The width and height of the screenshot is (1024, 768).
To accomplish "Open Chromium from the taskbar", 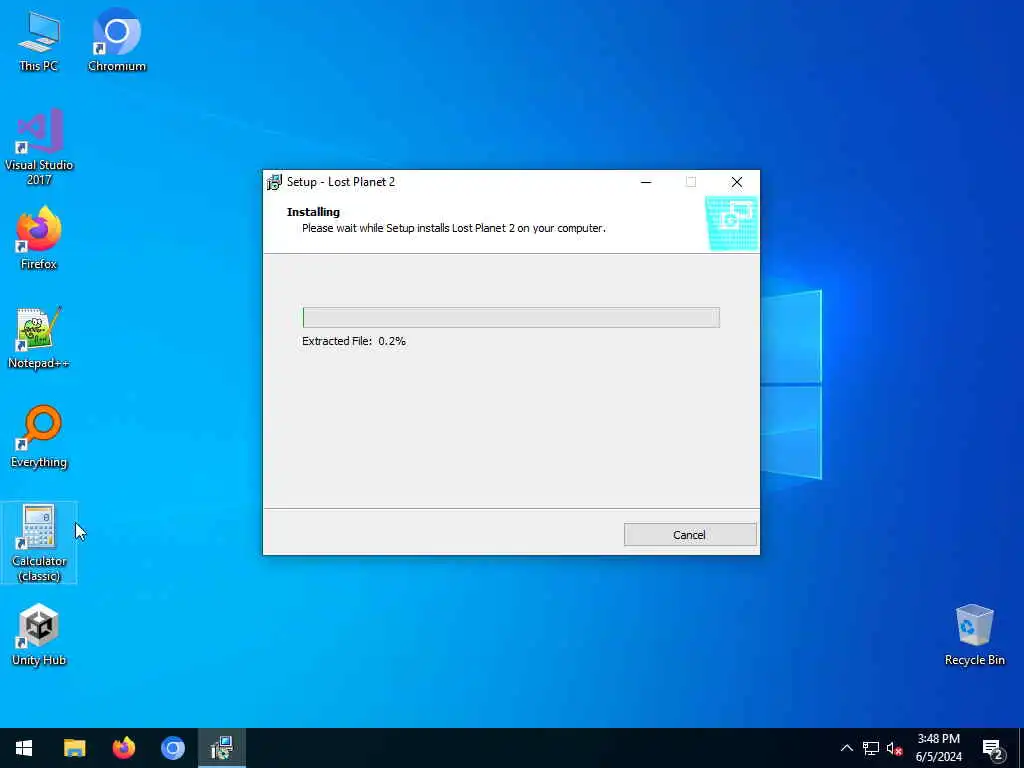I will point(173,748).
